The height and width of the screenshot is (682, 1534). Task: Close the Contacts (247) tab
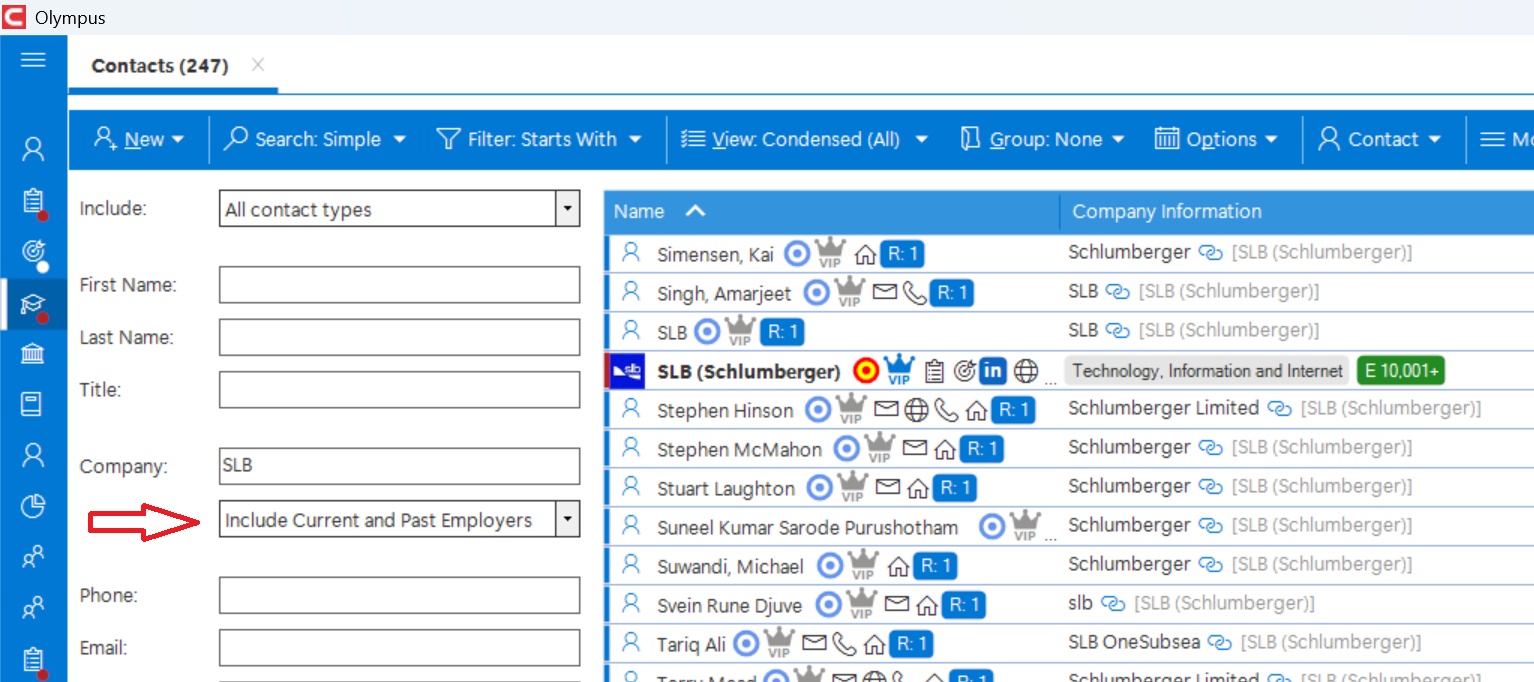click(x=258, y=65)
